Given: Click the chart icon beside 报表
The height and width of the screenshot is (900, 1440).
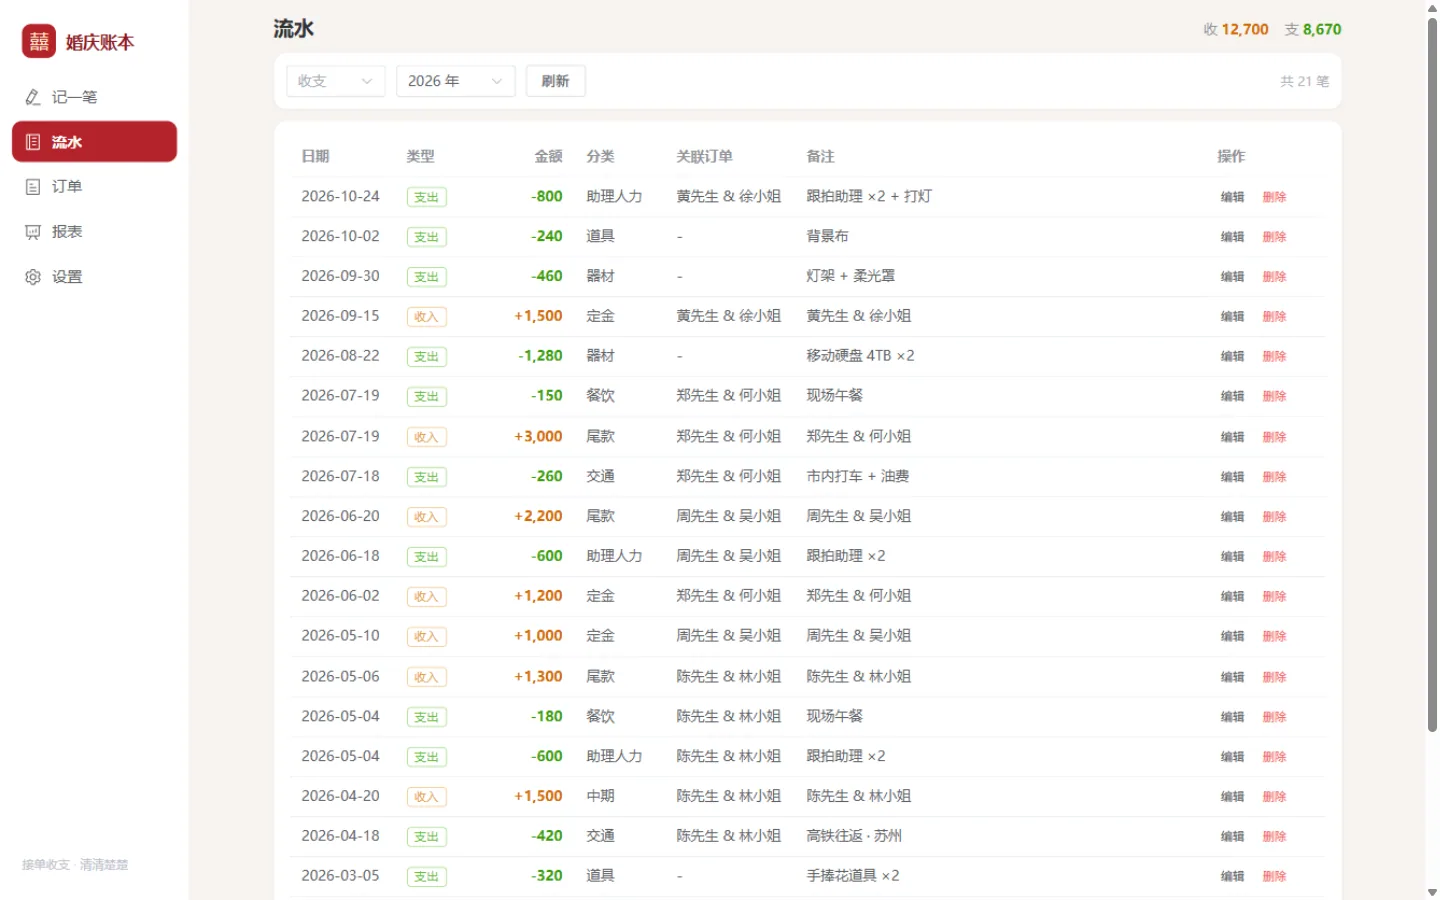Looking at the screenshot, I should 33,232.
